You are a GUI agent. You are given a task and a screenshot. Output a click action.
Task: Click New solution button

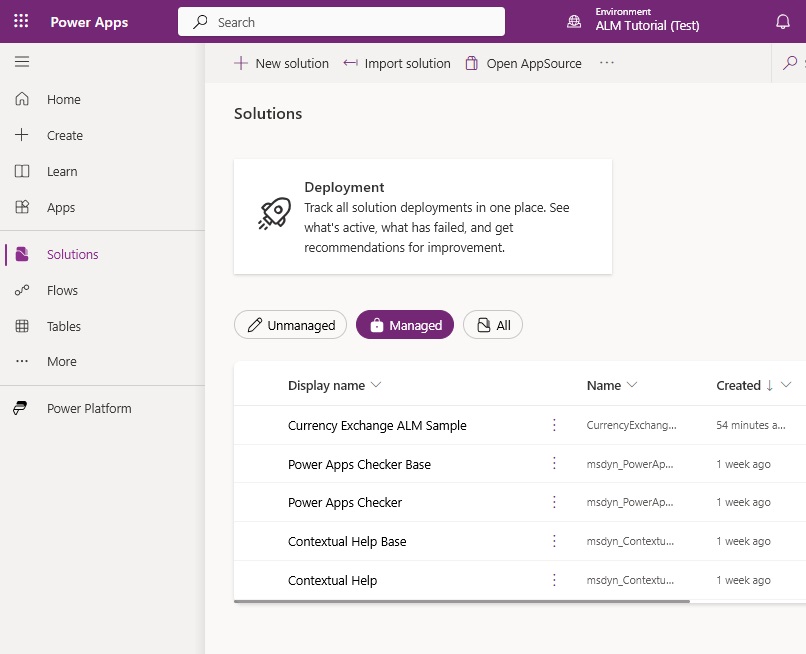coord(281,63)
